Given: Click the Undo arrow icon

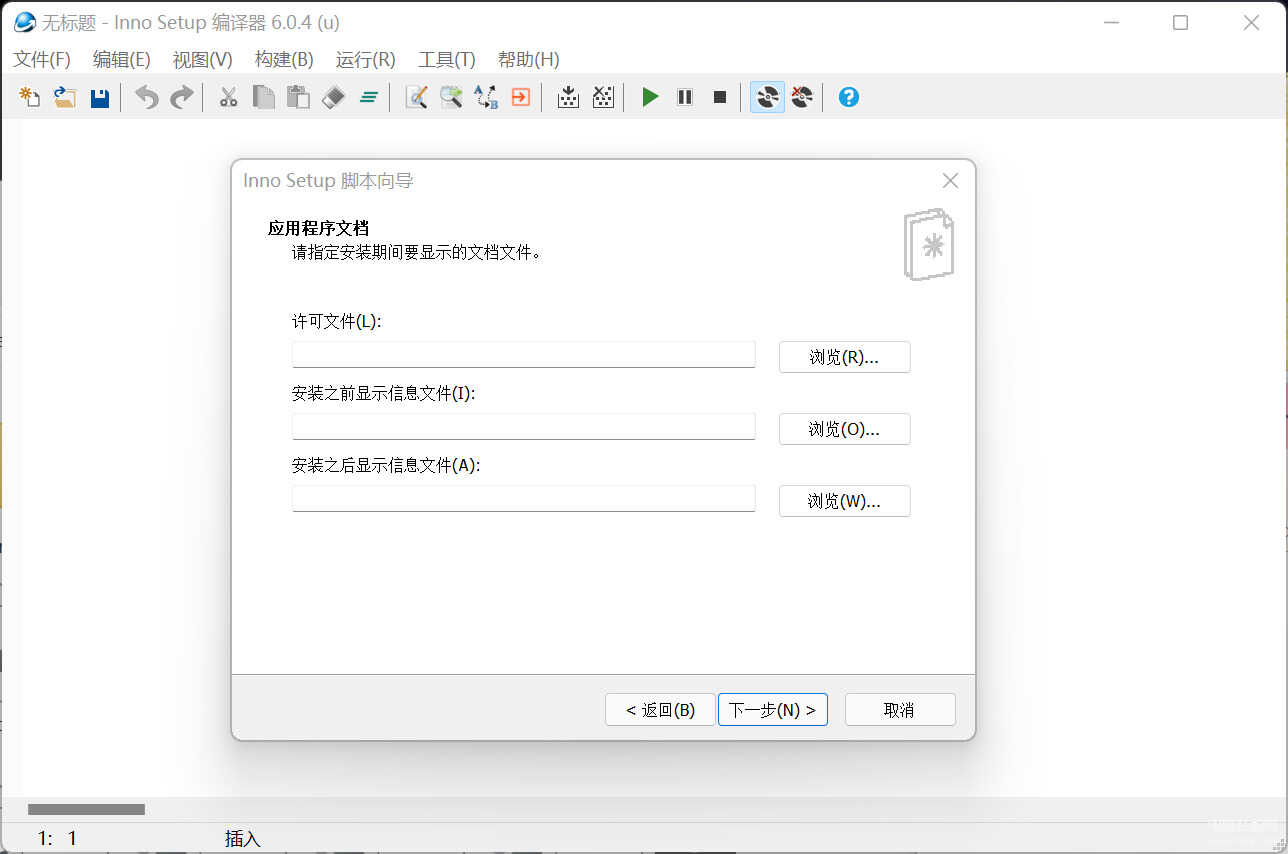Looking at the screenshot, I should [147, 97].
